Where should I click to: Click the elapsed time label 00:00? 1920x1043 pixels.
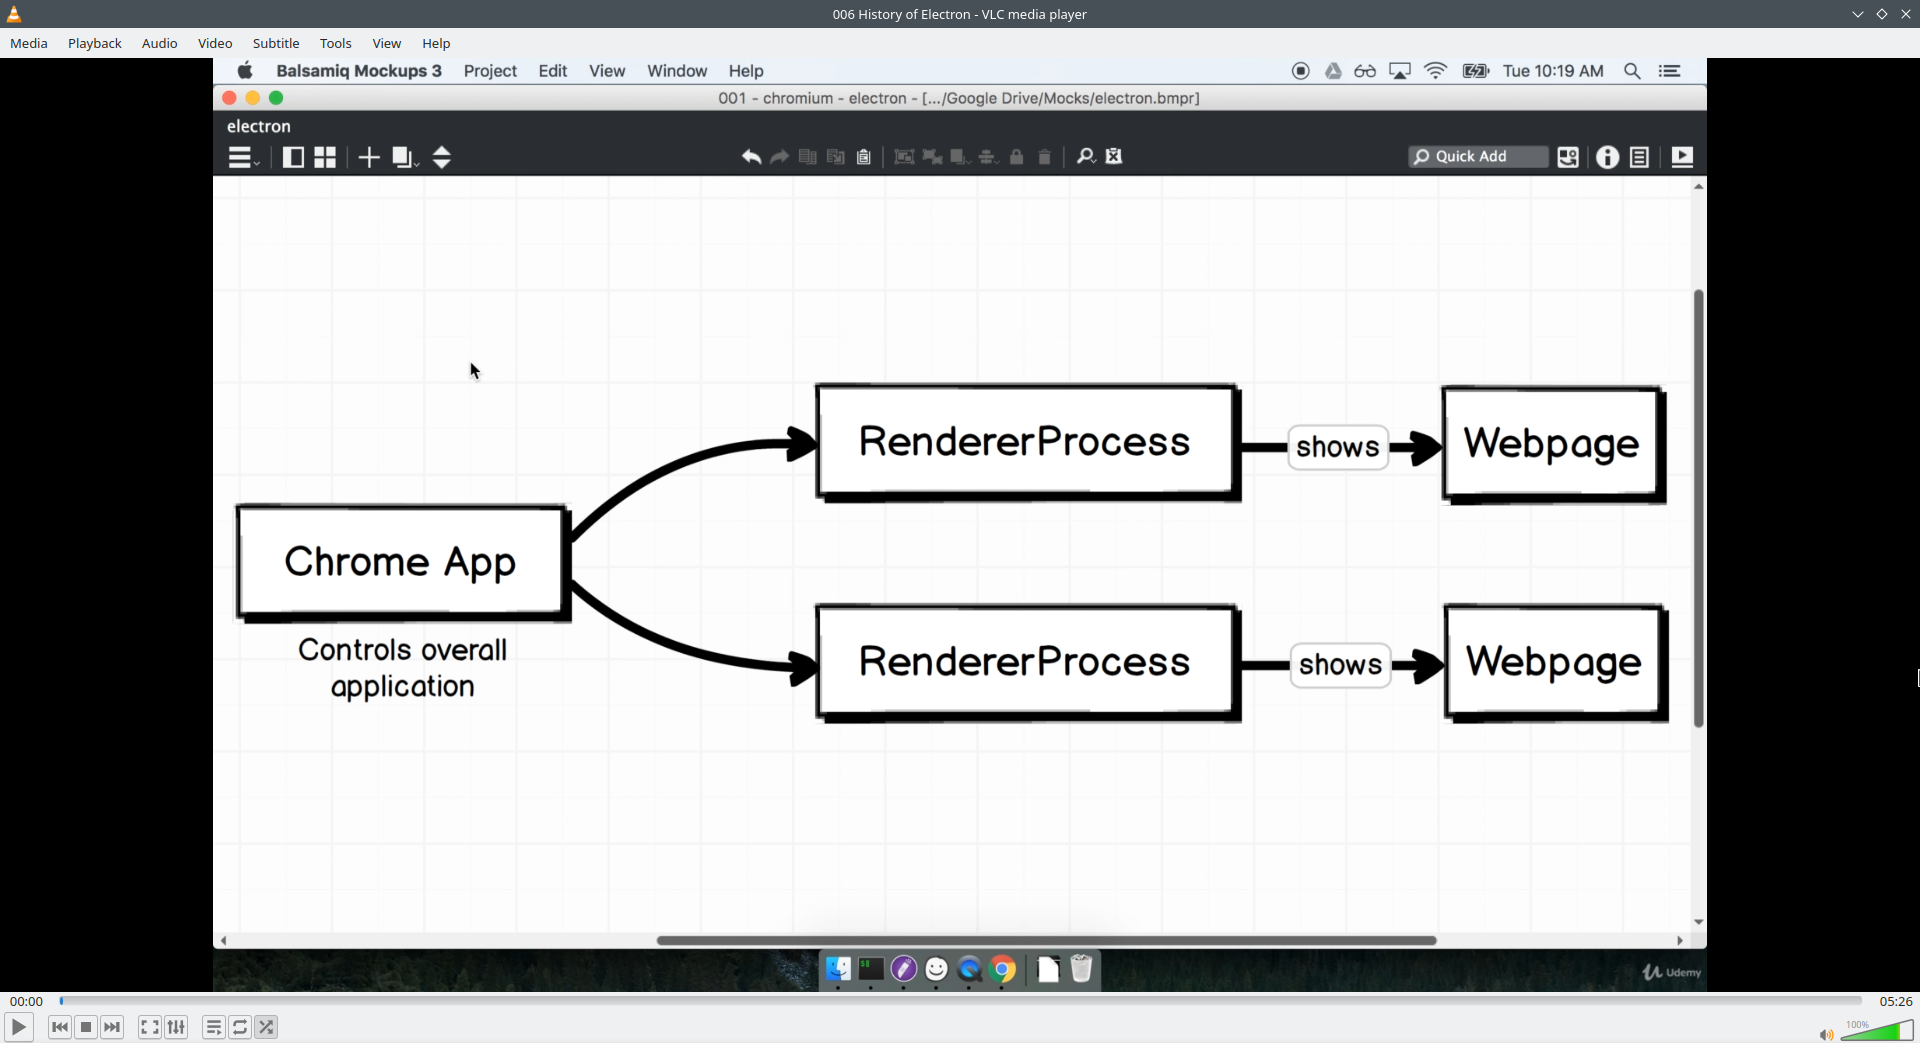tap(27, 1001)
